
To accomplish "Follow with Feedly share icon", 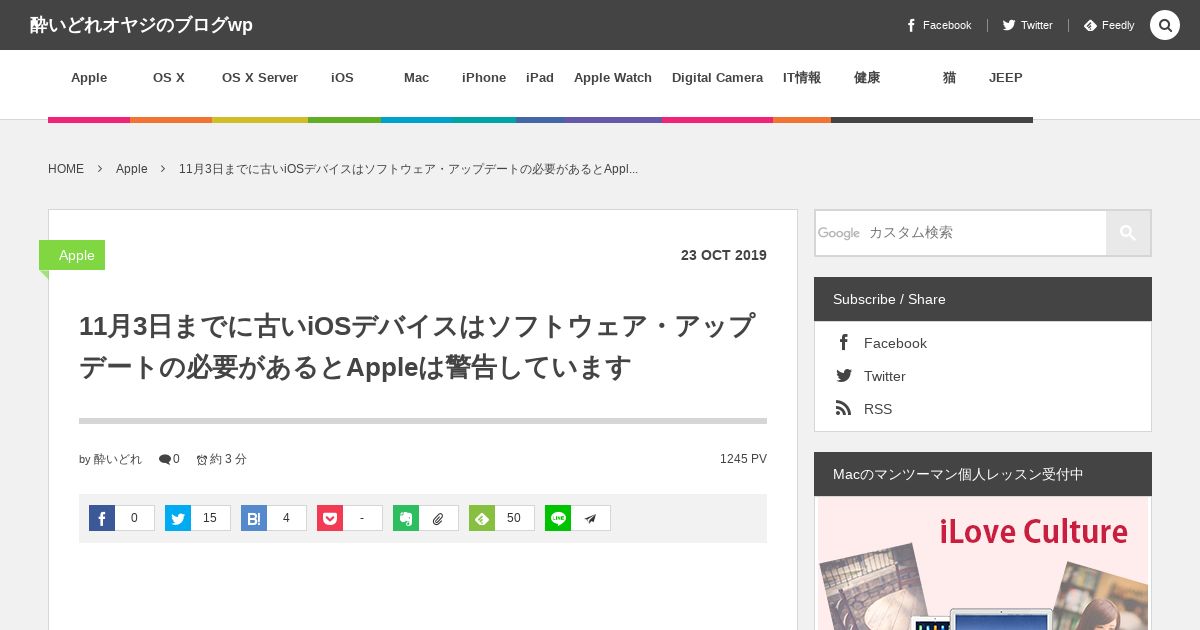I will click(x=482, y=518).
